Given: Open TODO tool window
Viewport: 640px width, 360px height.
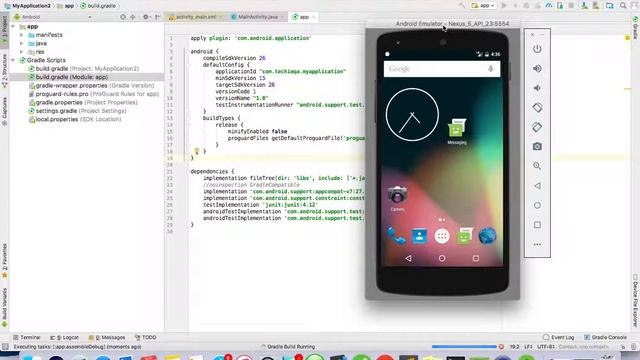Looking at the screenshot, I should (x=145, y=338).
